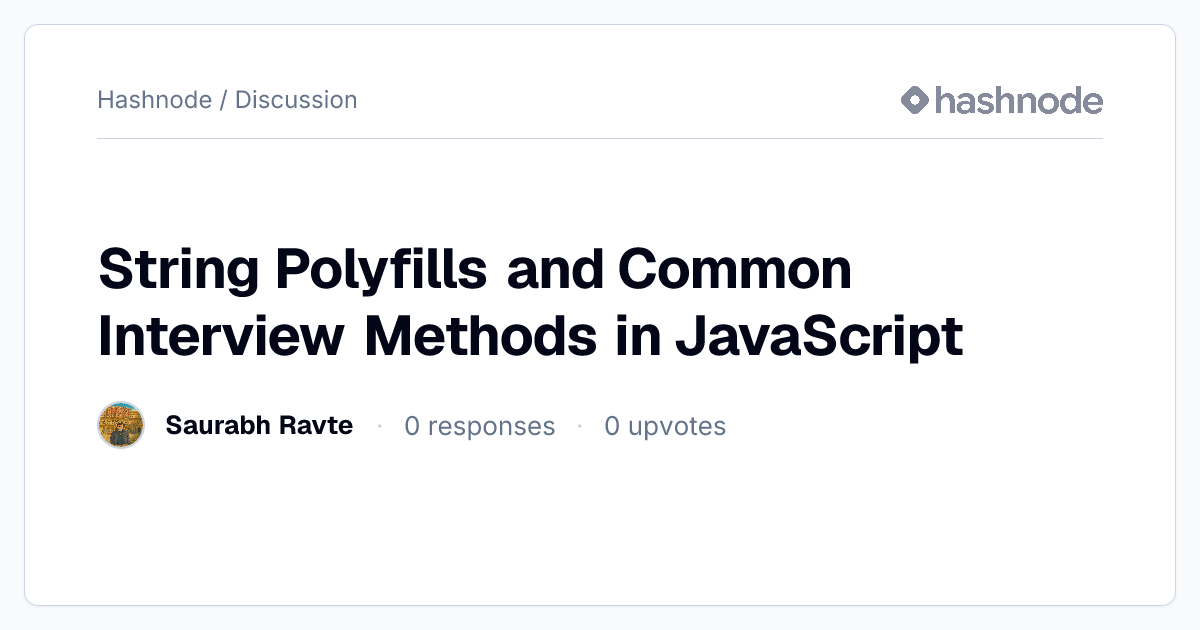The image size is (1200, 630).
Task: Click the word responses
Action: 490,428
